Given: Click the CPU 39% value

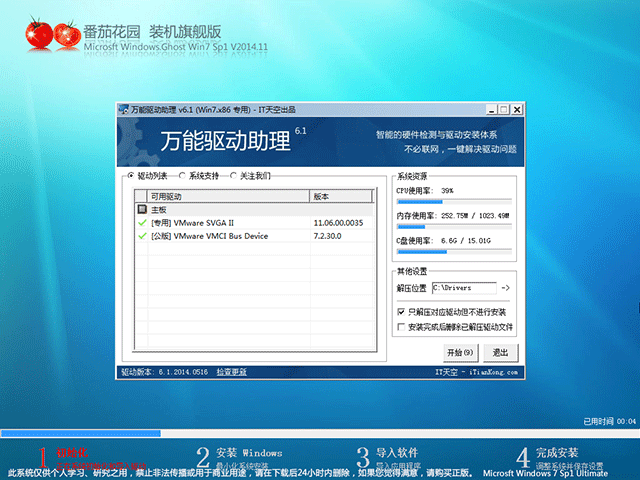Looking at the screenshot, I should [447, 191].
